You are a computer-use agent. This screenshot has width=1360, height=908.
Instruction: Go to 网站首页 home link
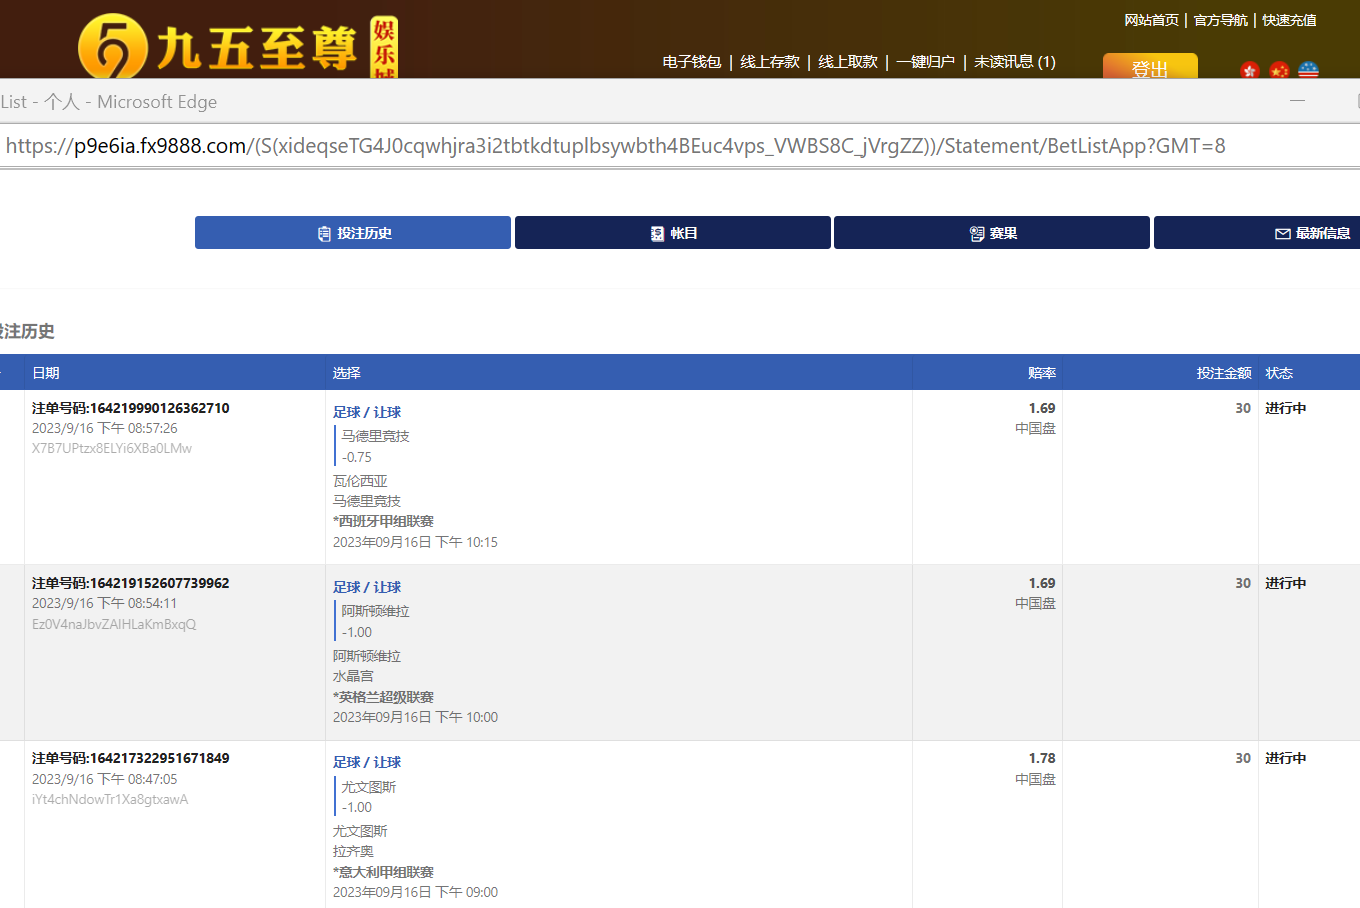(x=1151, y=20)
